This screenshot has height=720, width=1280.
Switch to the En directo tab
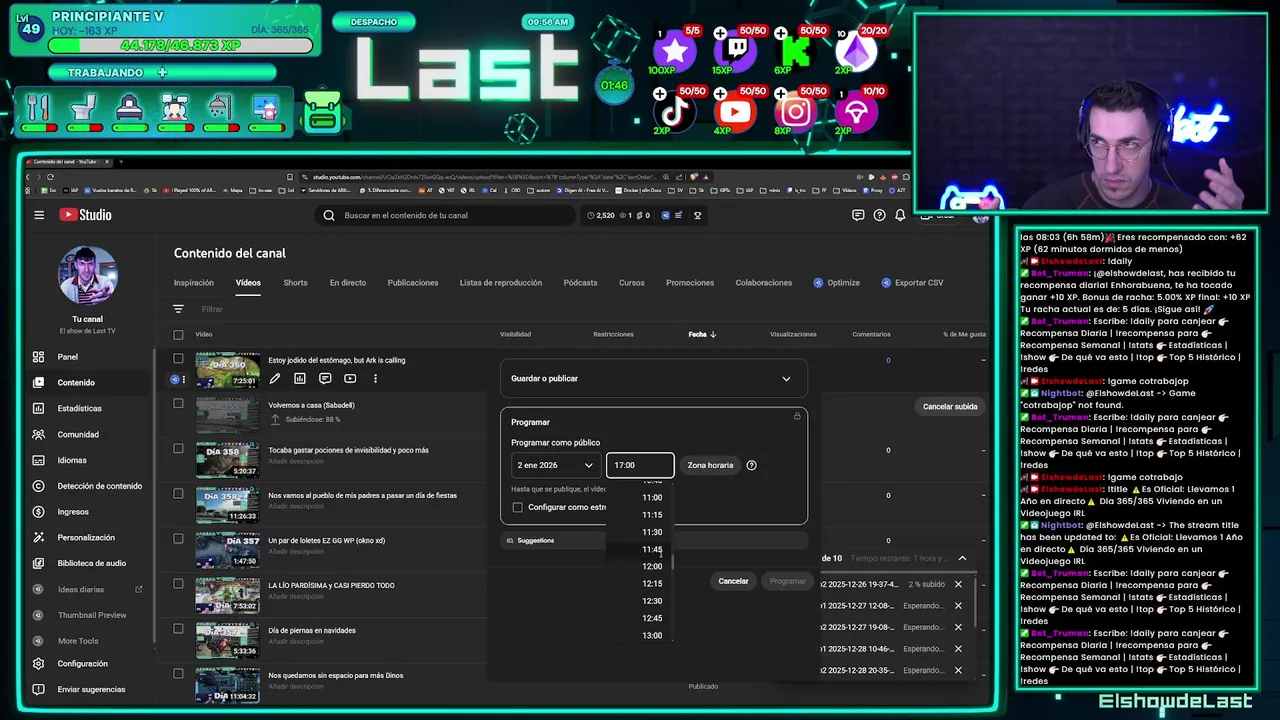coord(348,283)
